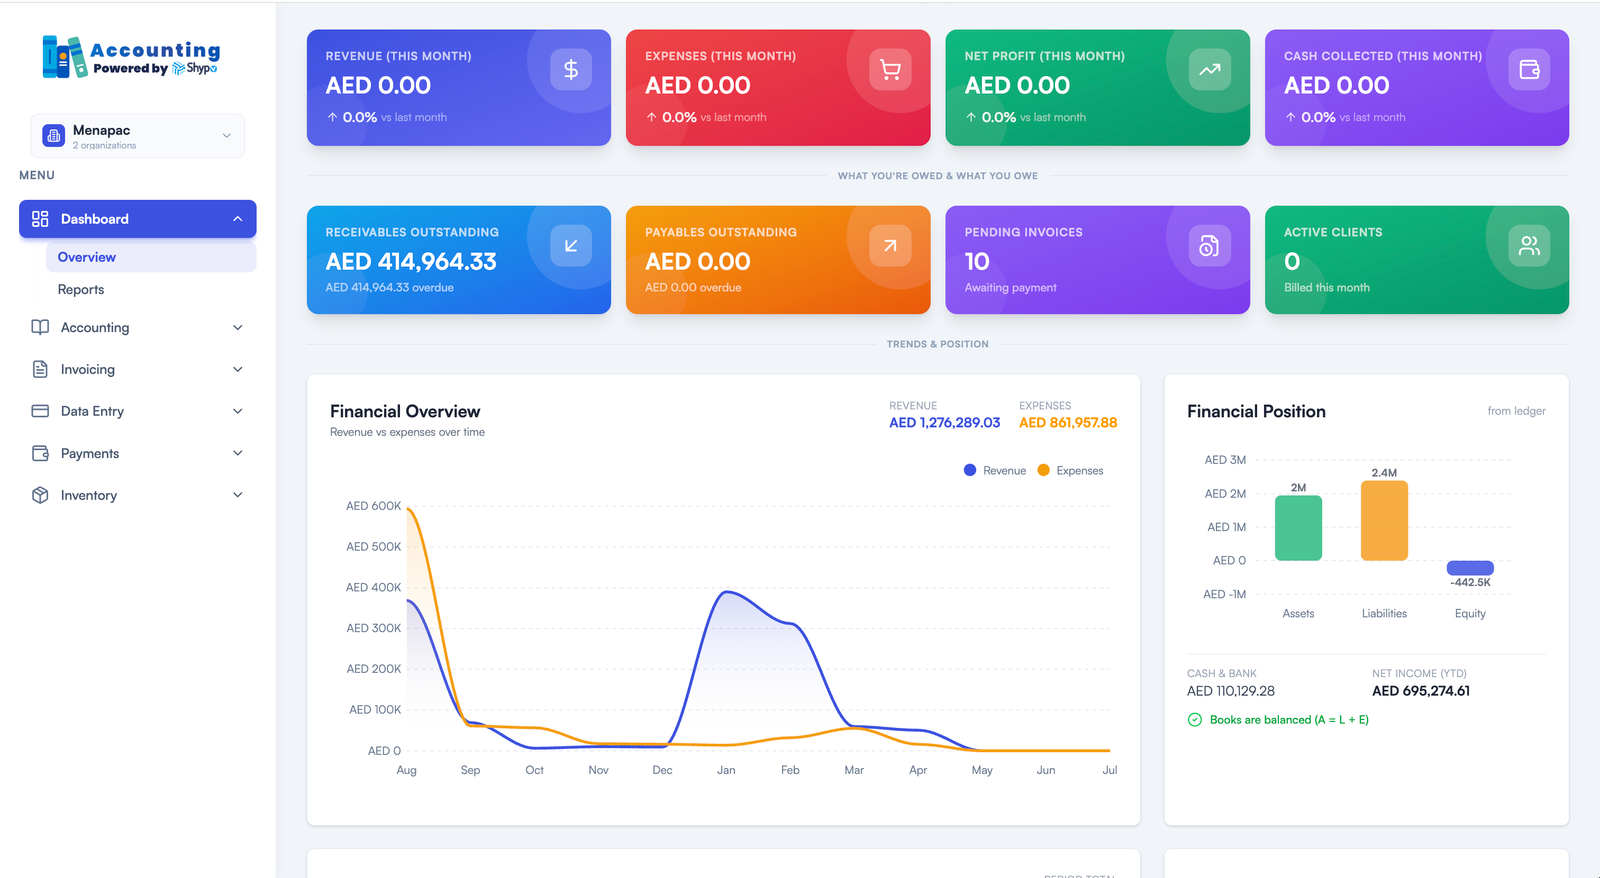Toggle the Expenses legend dot in chart
This screenshot has height=878, width=1600.
click(x=1044, y=470)
